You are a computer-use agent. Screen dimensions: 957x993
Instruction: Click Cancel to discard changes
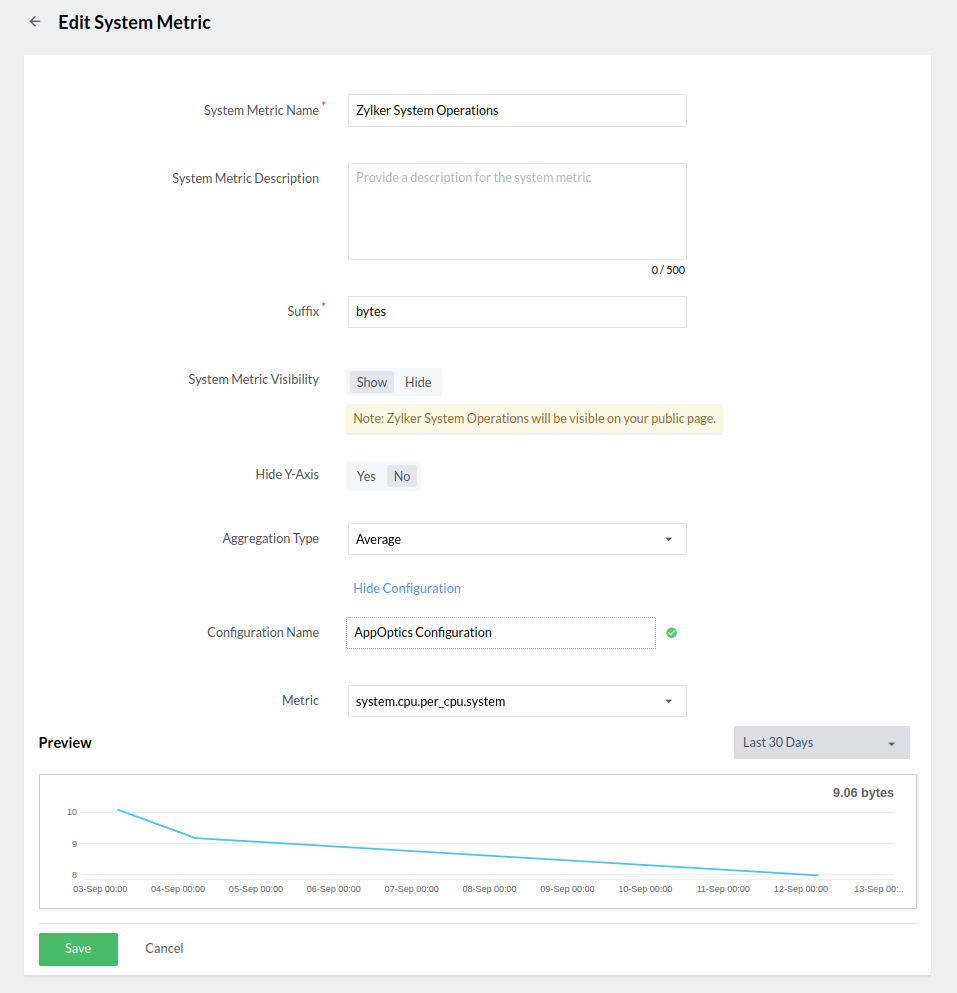164,948
